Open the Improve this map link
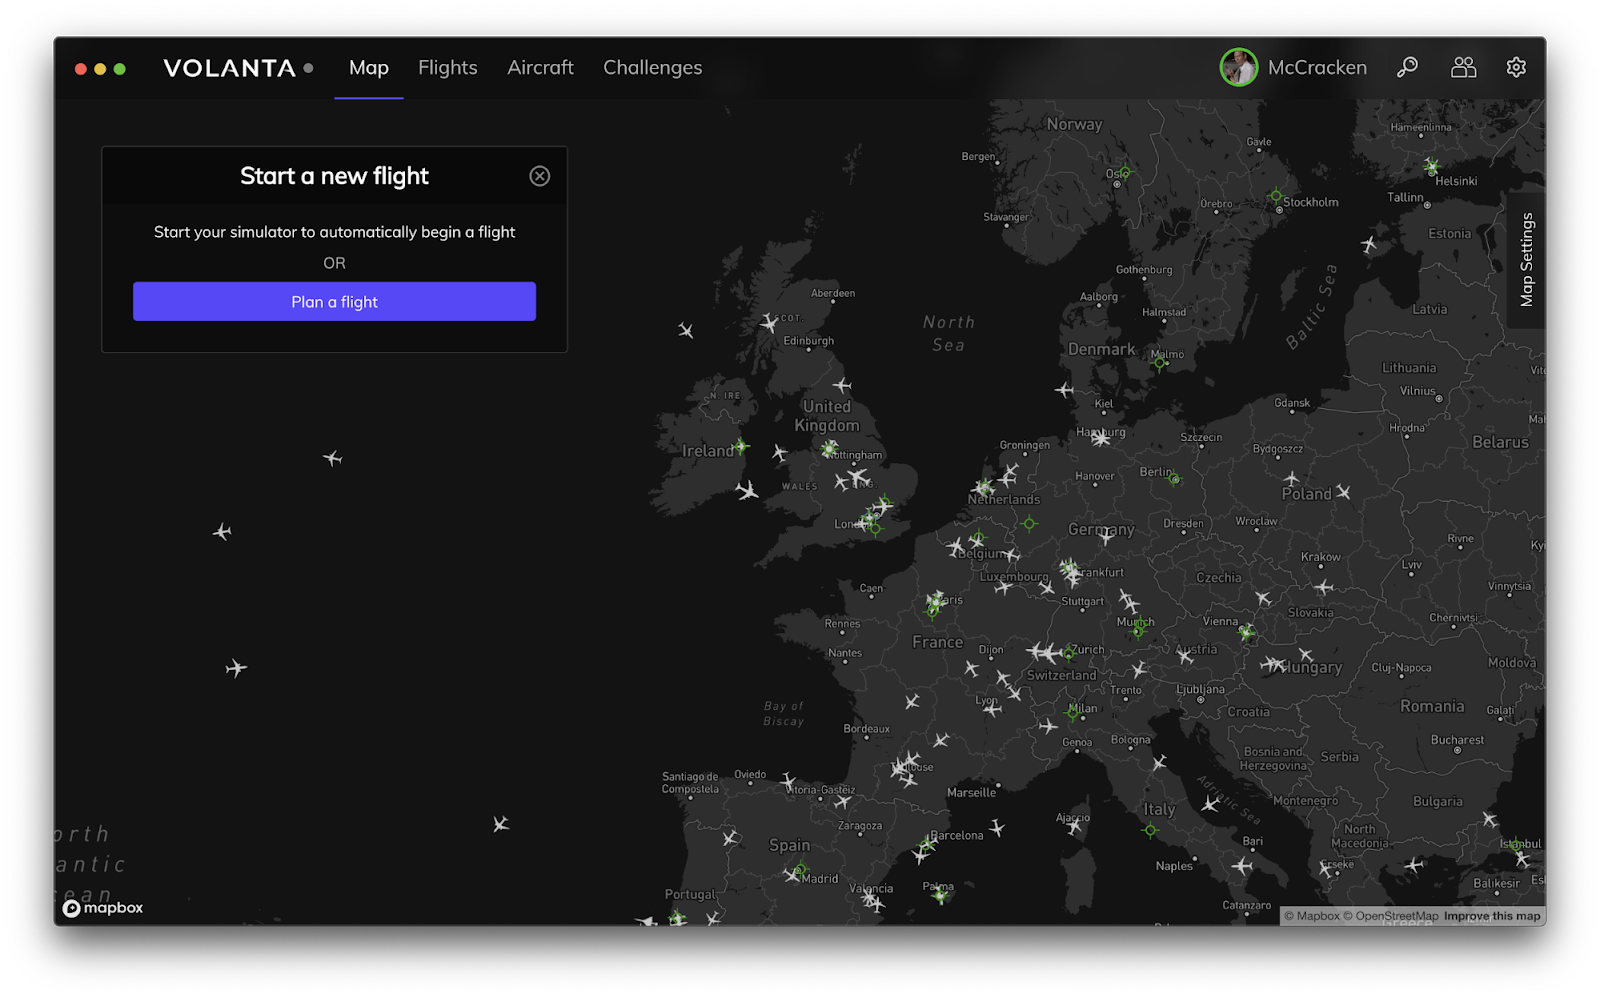 coord(1491,916)
